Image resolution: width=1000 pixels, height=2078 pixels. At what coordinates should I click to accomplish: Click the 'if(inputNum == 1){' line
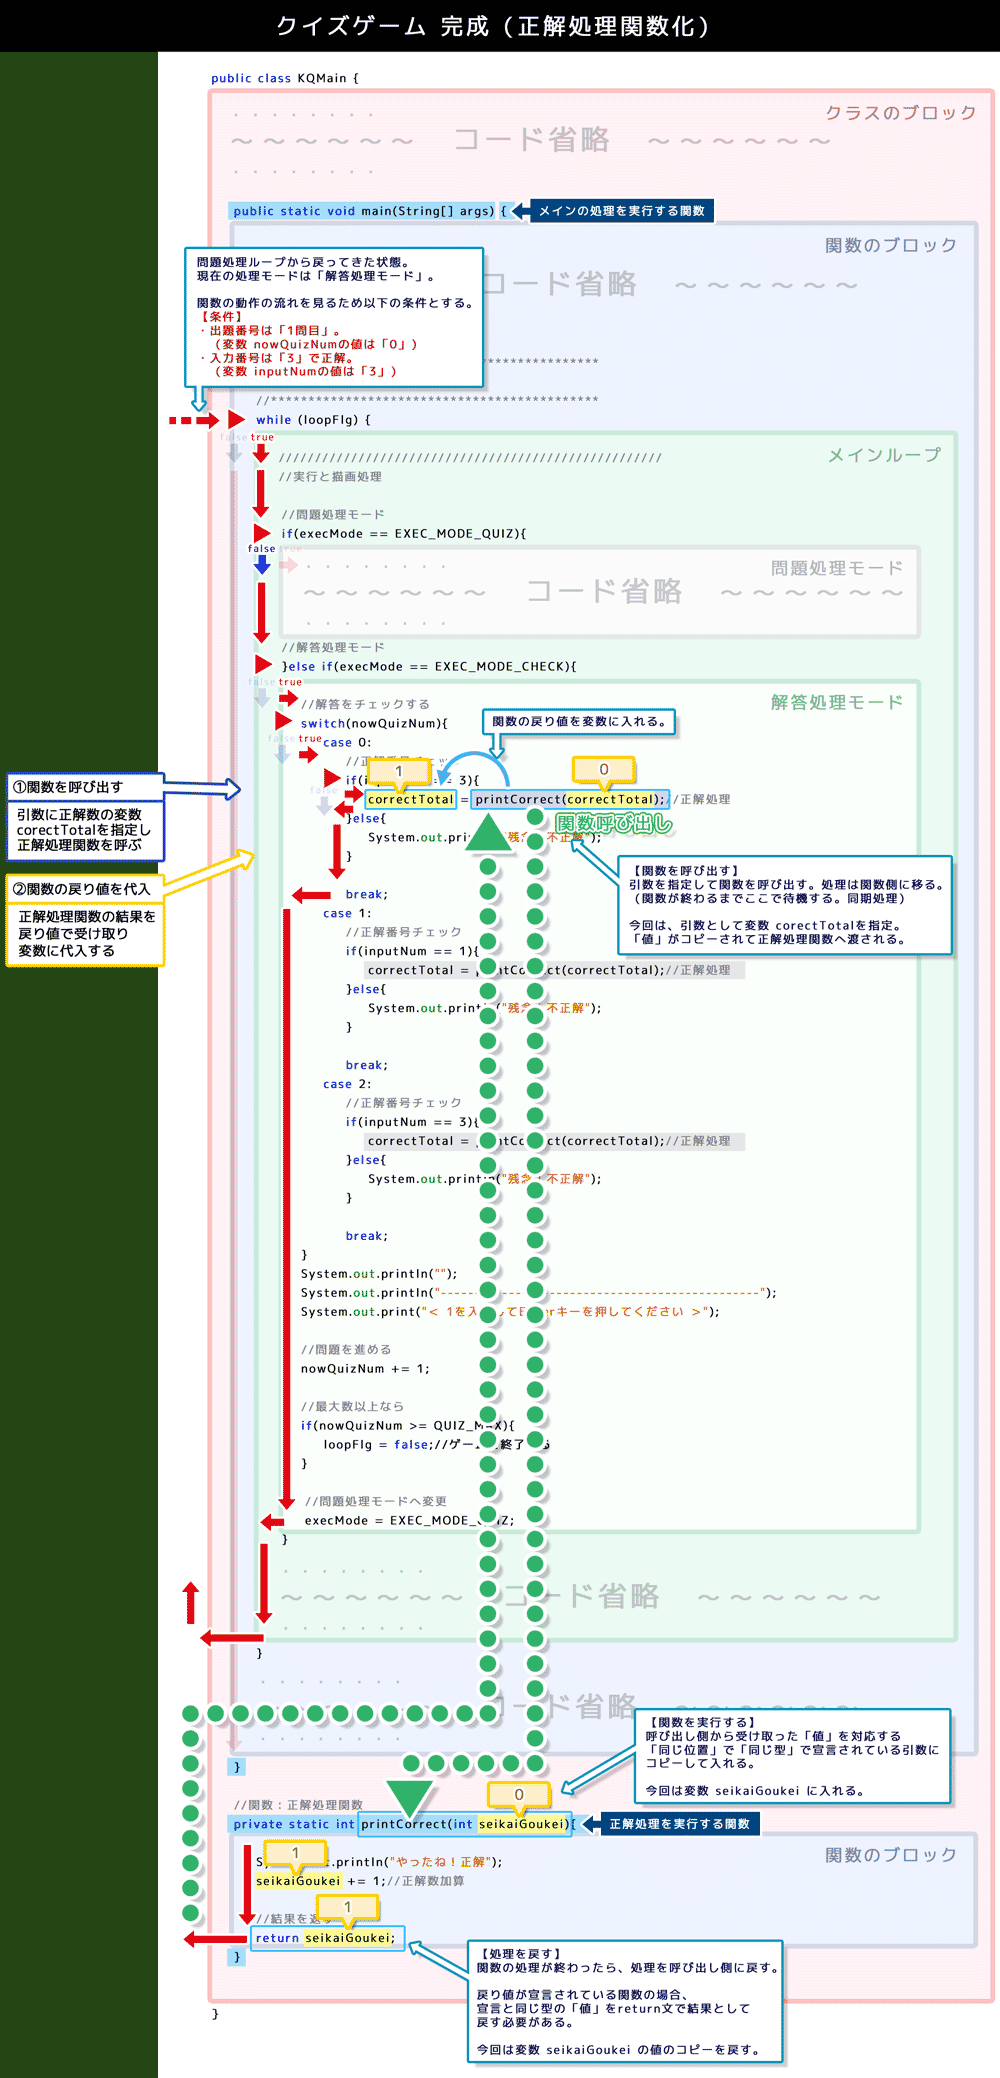point(412,952)
